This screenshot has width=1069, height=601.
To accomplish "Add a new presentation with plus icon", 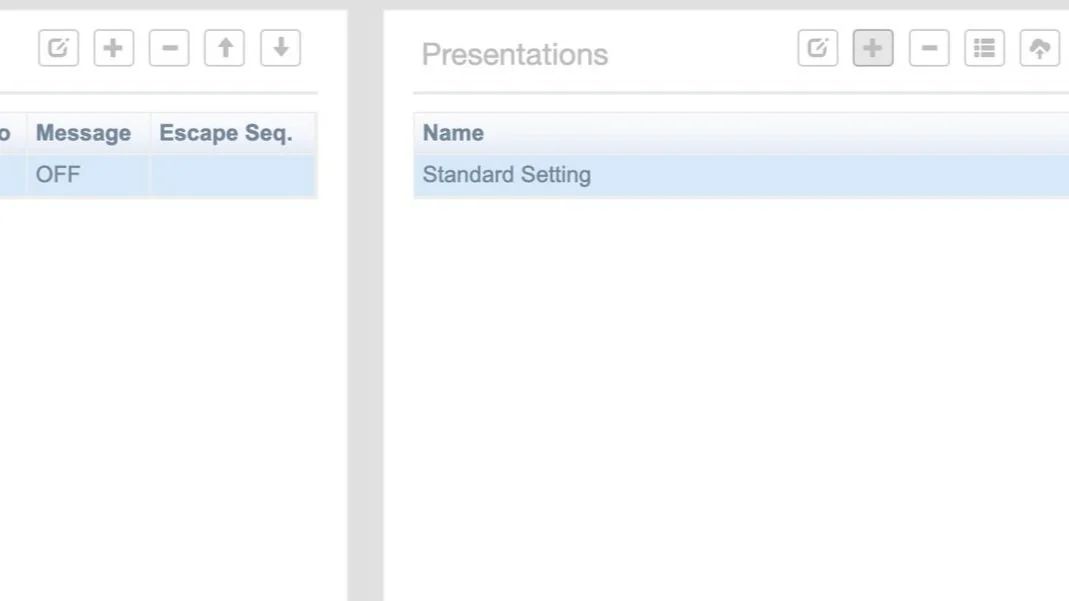I will (x=873, y=48).
